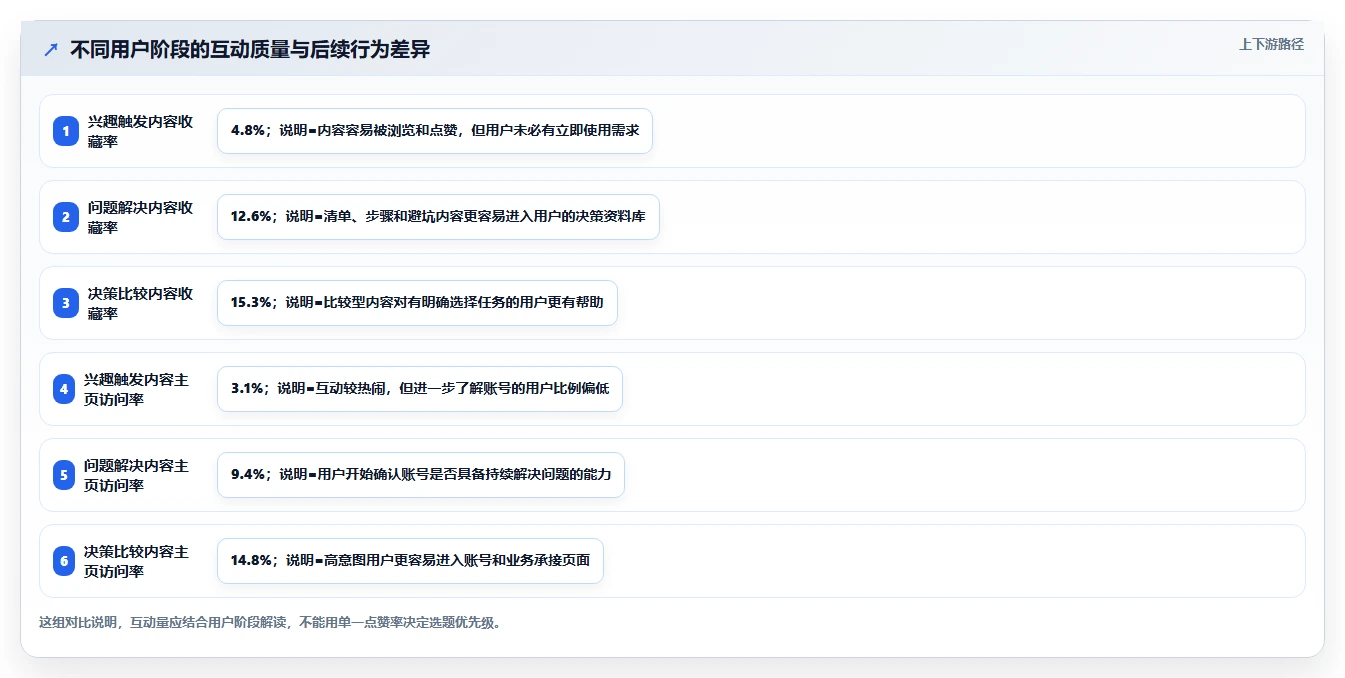Select number badge 6 for 决策比较内容主页访问率
This screenshot has width=1345, height=678.
point(66,561)
